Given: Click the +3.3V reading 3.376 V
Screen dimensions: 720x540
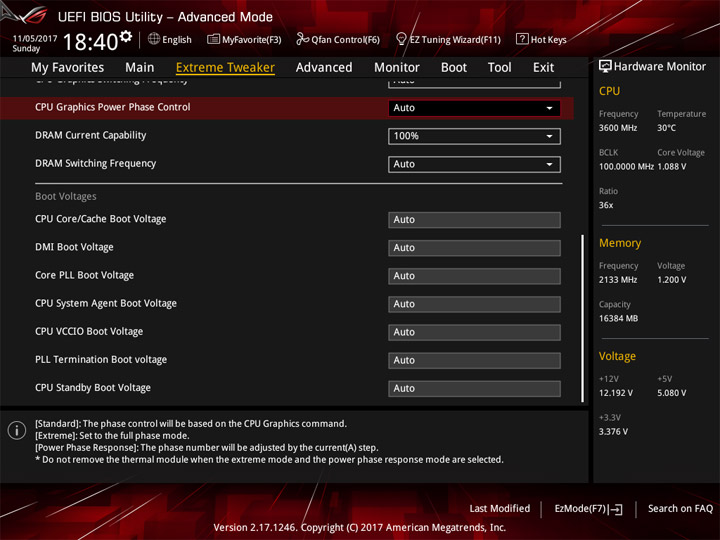Looking at the screenshot, I should point(613,432).
